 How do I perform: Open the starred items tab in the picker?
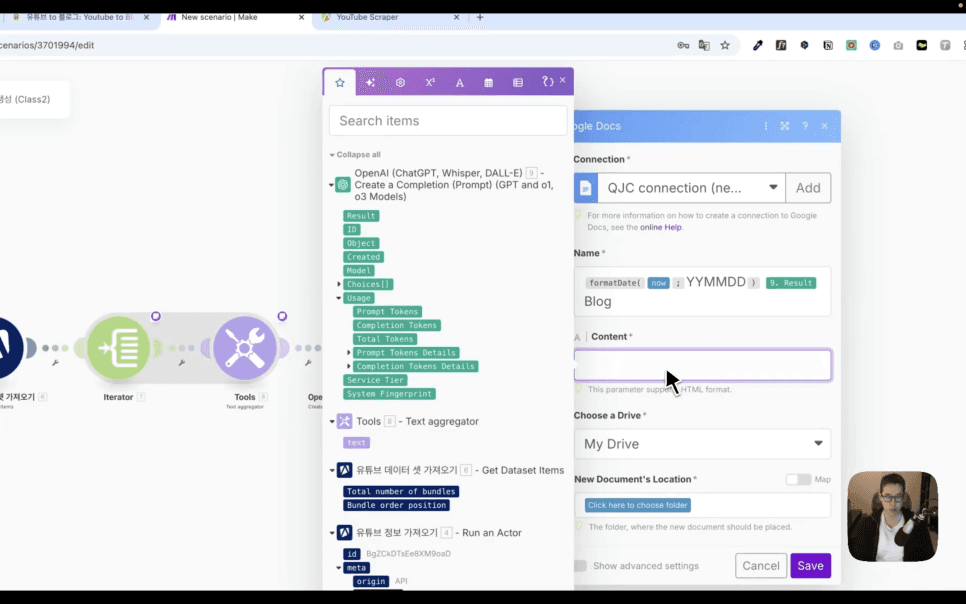click(339, 83)
